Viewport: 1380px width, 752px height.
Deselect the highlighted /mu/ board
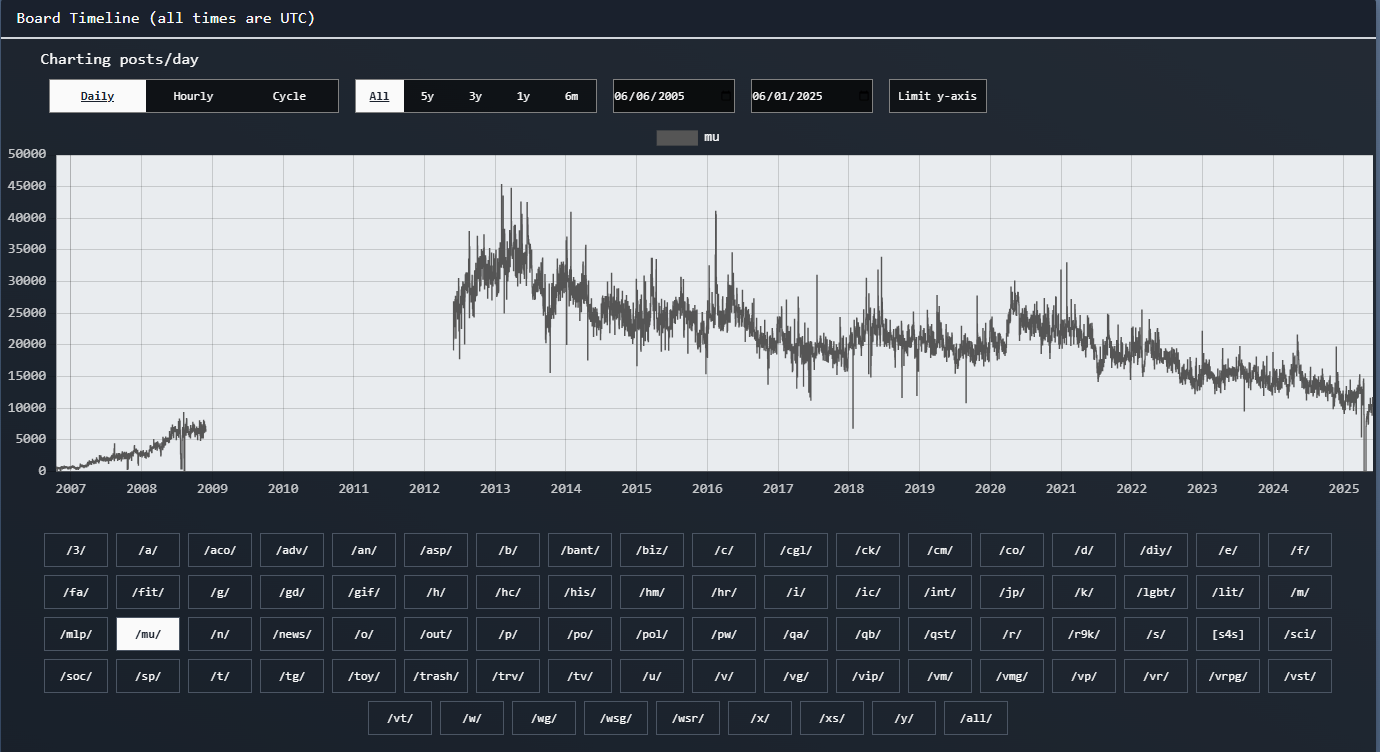point(148,634)
